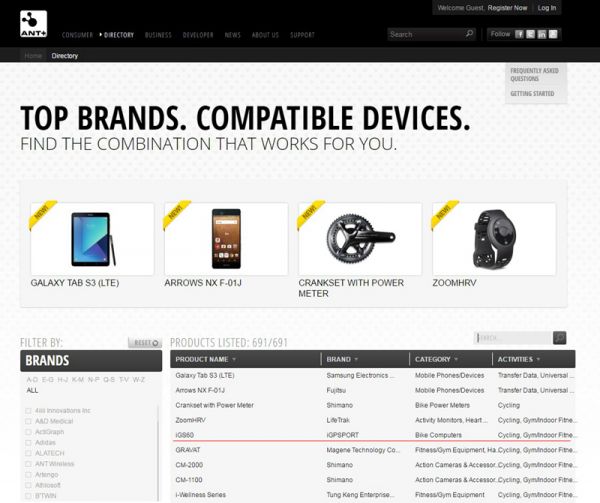The height and width of the screenshot is (503, 600).
Task: Open the Category column sort arrow
Action: pyautogui.click(x=456, y=360)
